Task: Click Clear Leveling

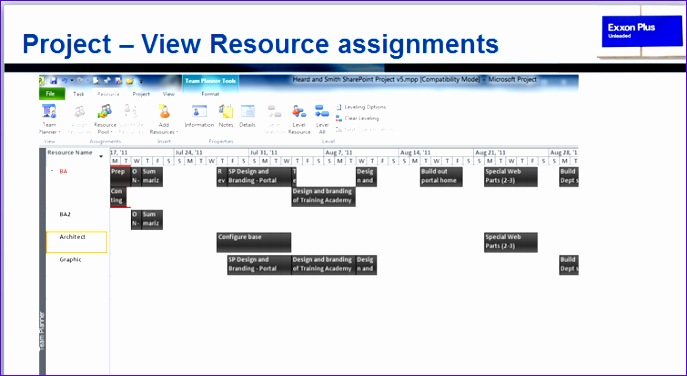Action: [358, 118]
